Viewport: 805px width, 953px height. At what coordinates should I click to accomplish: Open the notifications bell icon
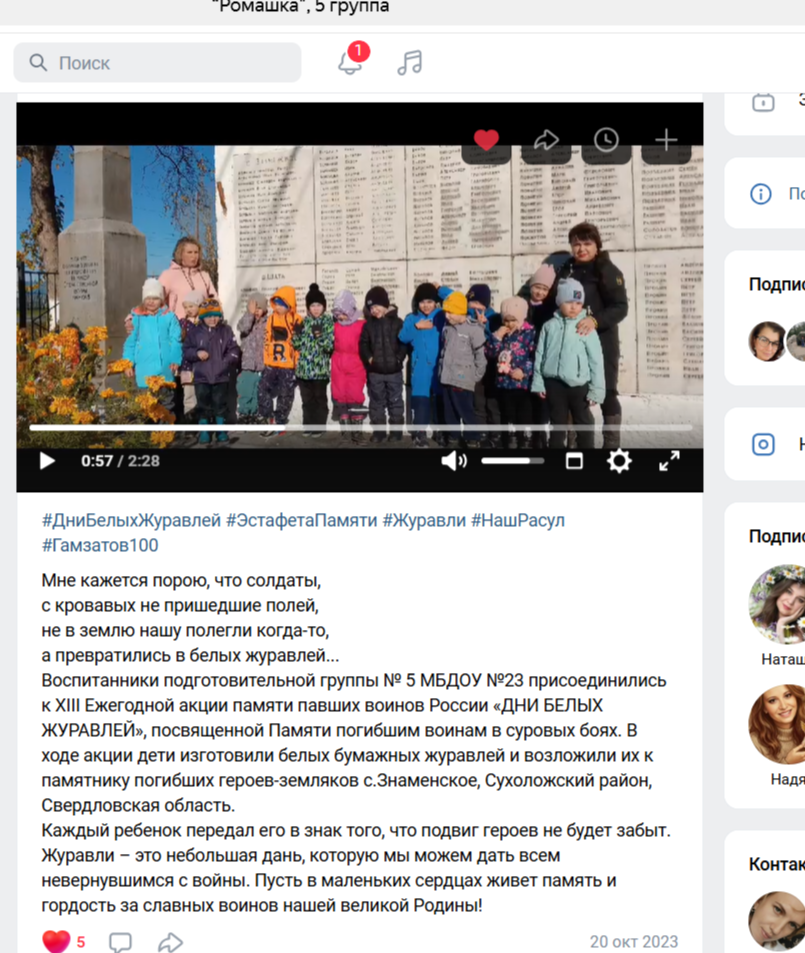pos(350,63)
